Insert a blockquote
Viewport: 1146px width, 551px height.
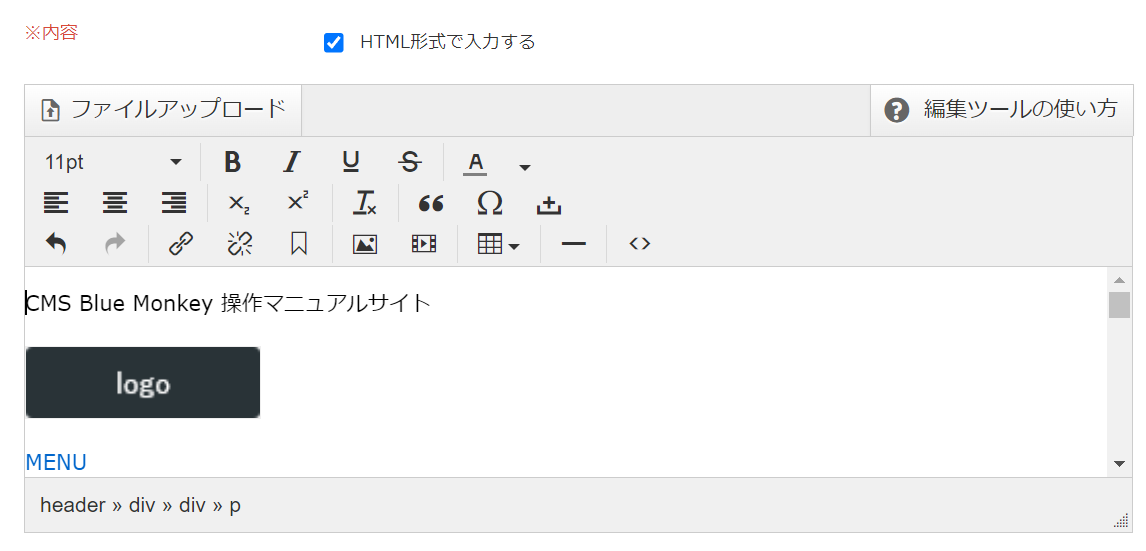click(x=431, y=202)
